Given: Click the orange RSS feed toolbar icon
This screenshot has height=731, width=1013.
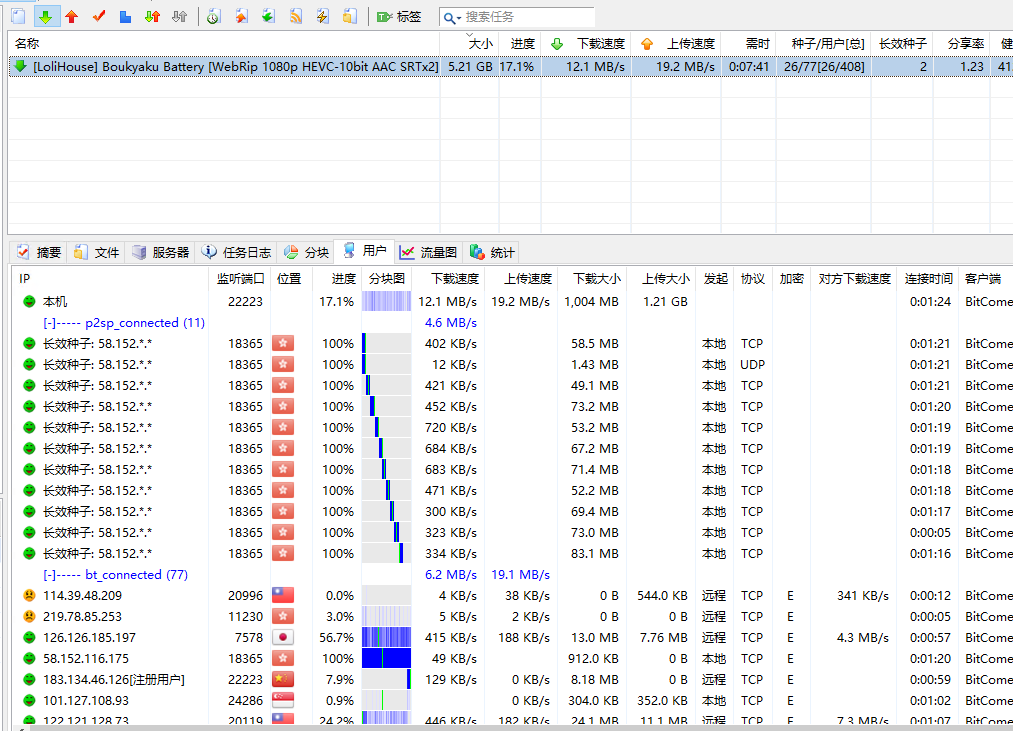Looking at the screenshot, I should (x=296, y=17).
